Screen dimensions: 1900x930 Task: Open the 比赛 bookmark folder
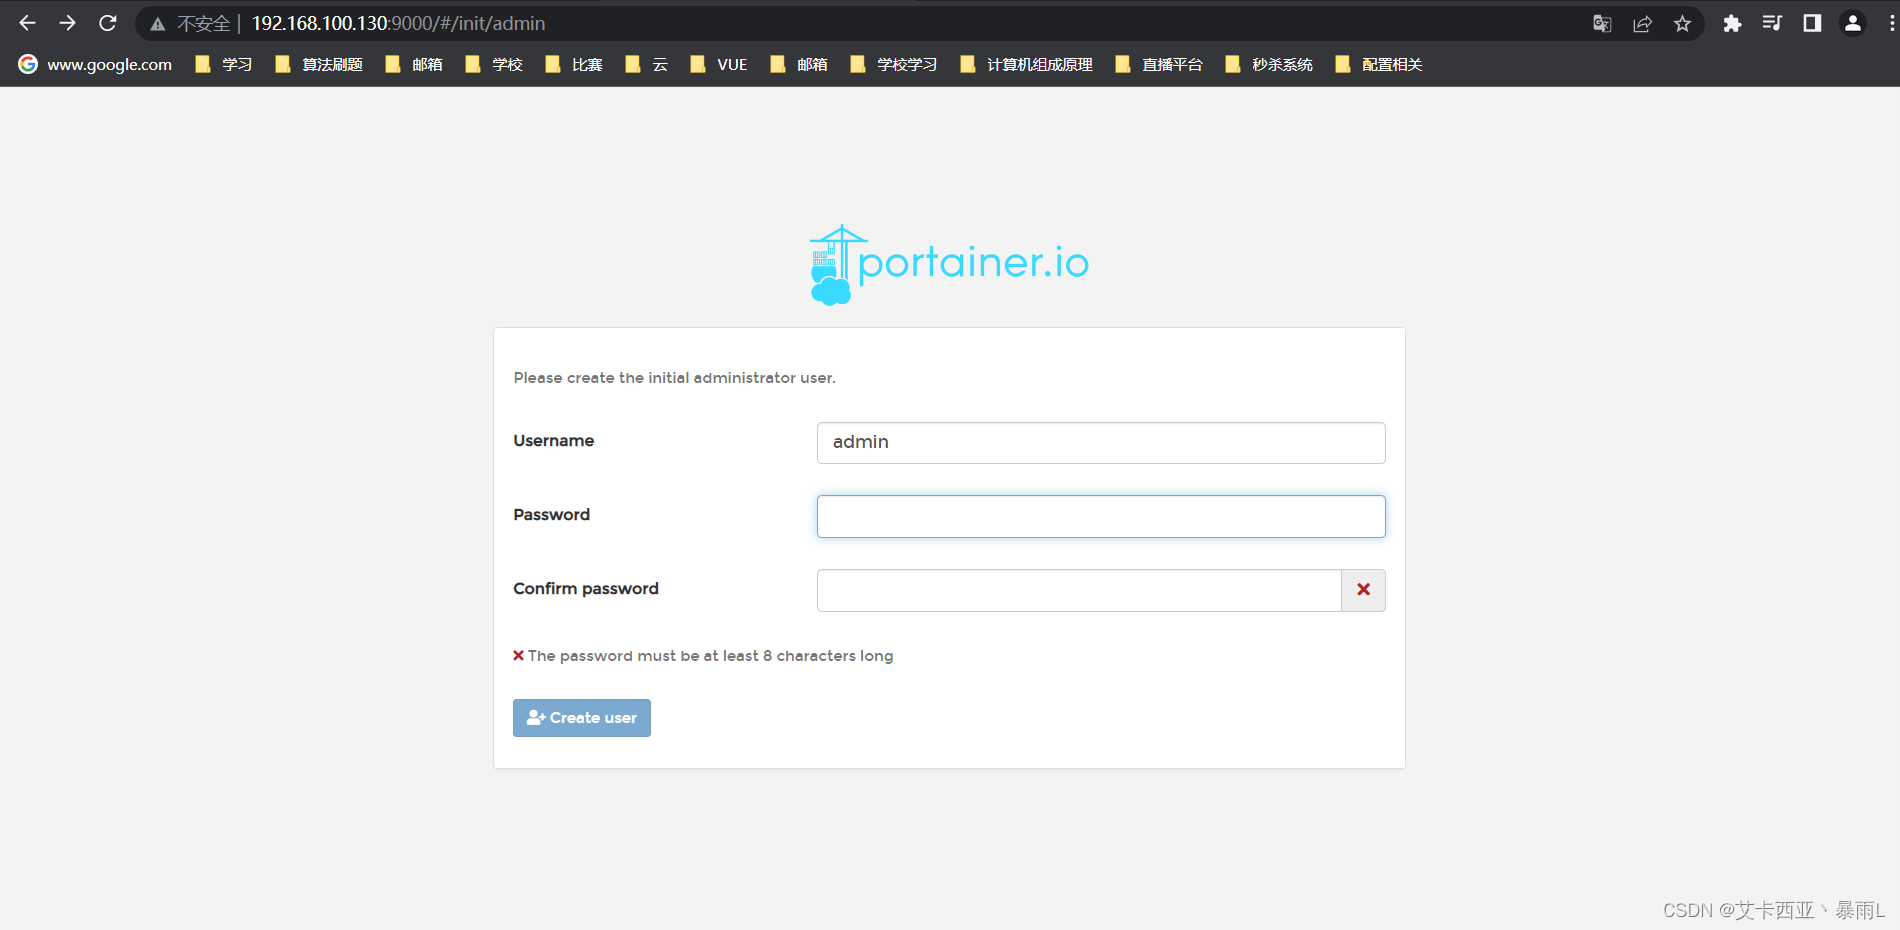pyautogui.click(x=574, y=64)
